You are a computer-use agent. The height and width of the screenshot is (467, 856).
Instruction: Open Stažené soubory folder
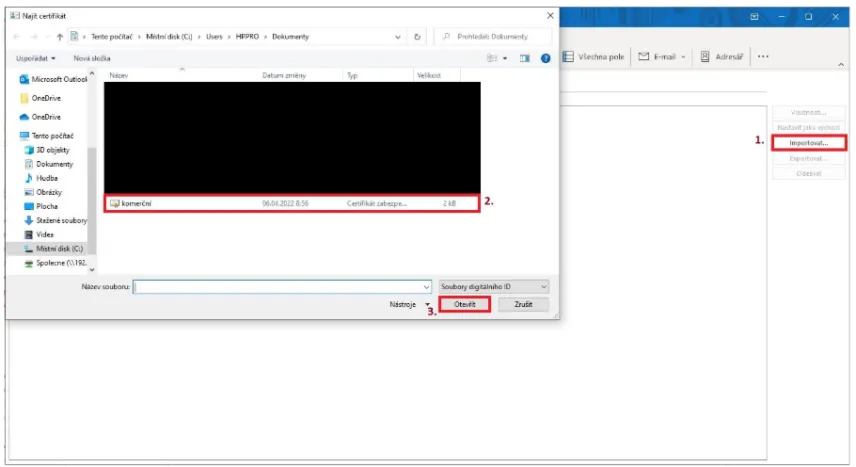[x=55, y=221]
